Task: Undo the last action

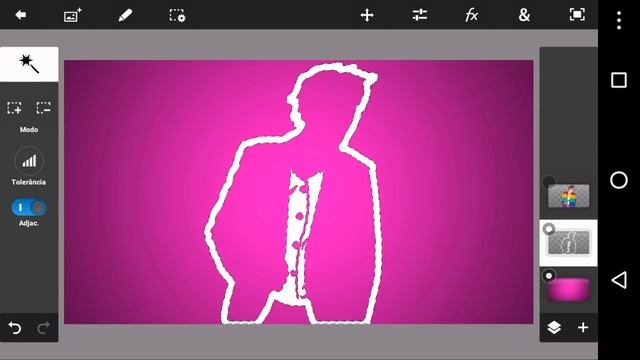Action: [x=15, y=328]
